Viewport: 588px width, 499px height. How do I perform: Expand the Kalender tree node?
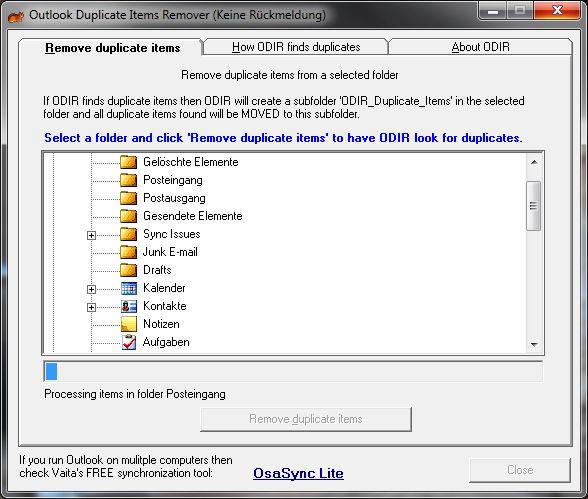coord(91,289)
